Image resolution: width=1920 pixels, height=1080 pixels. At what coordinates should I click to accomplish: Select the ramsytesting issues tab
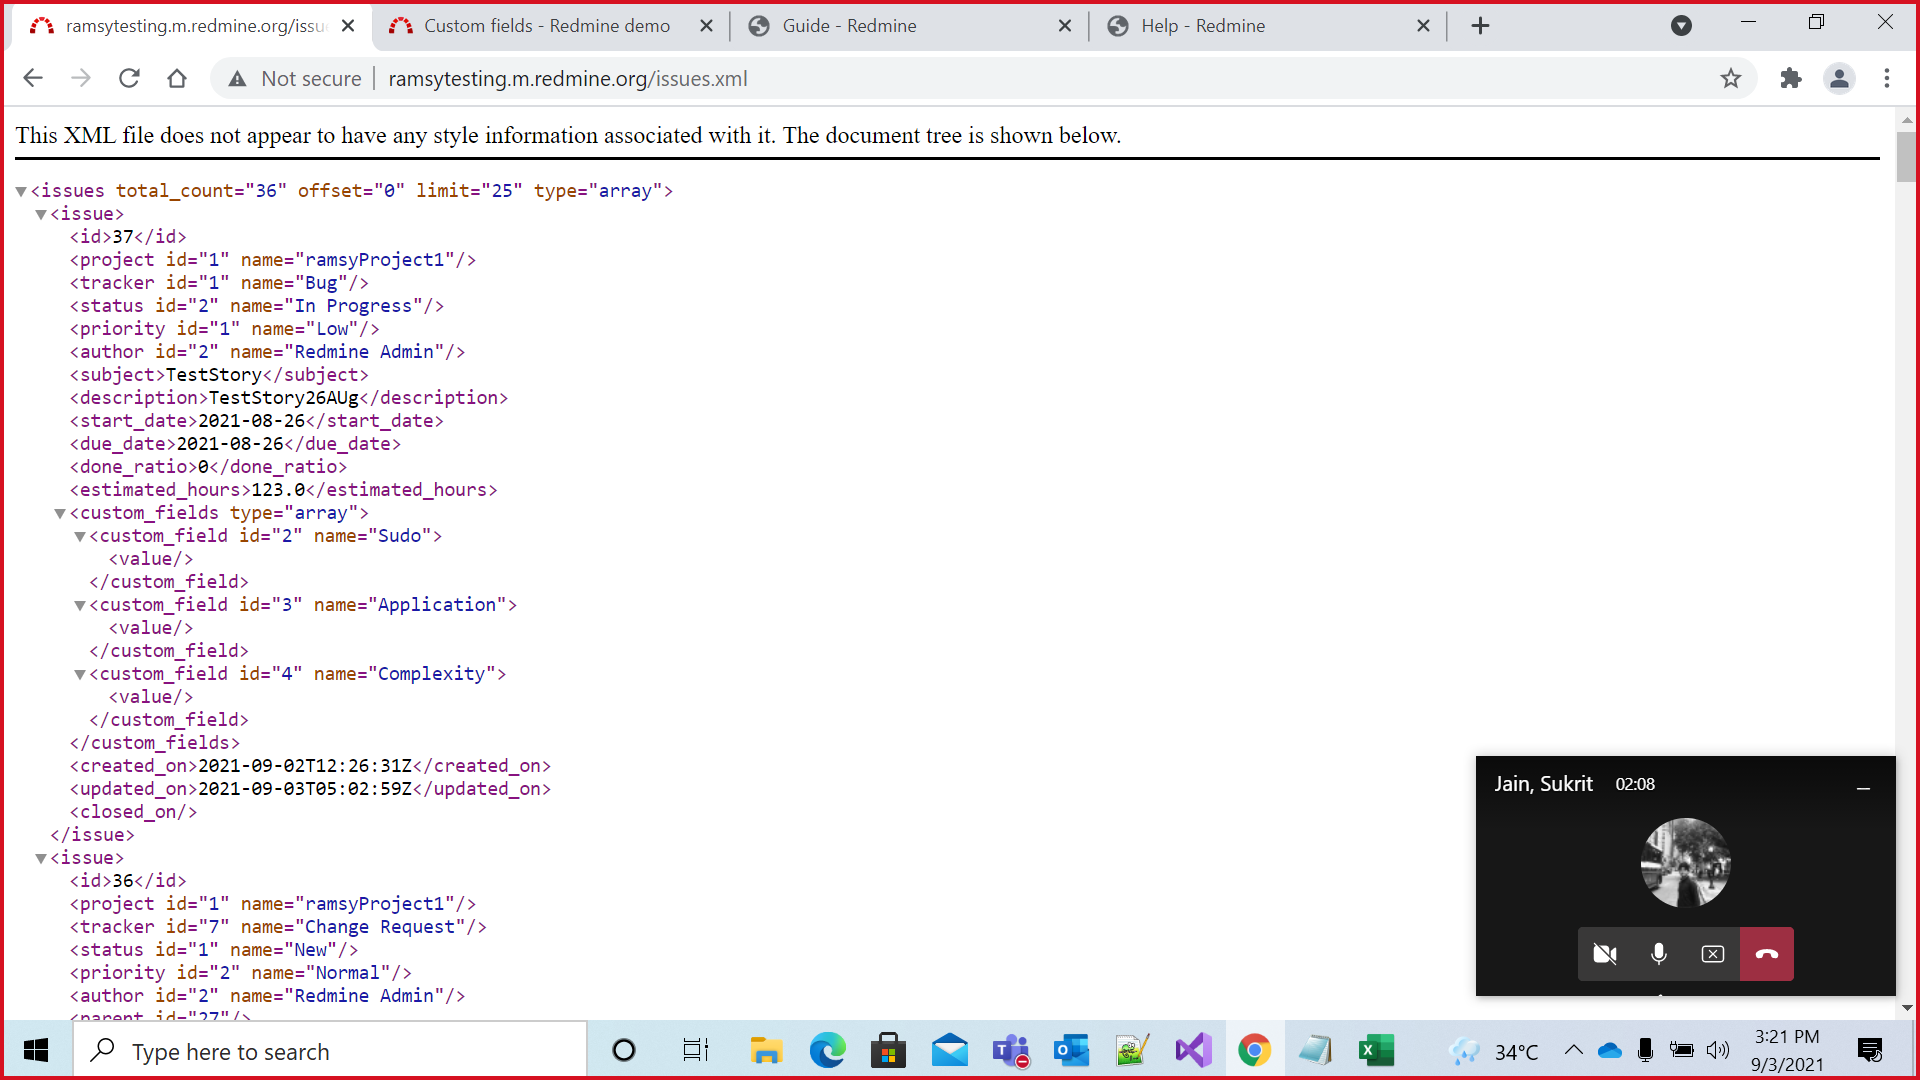tap(195, 26)
